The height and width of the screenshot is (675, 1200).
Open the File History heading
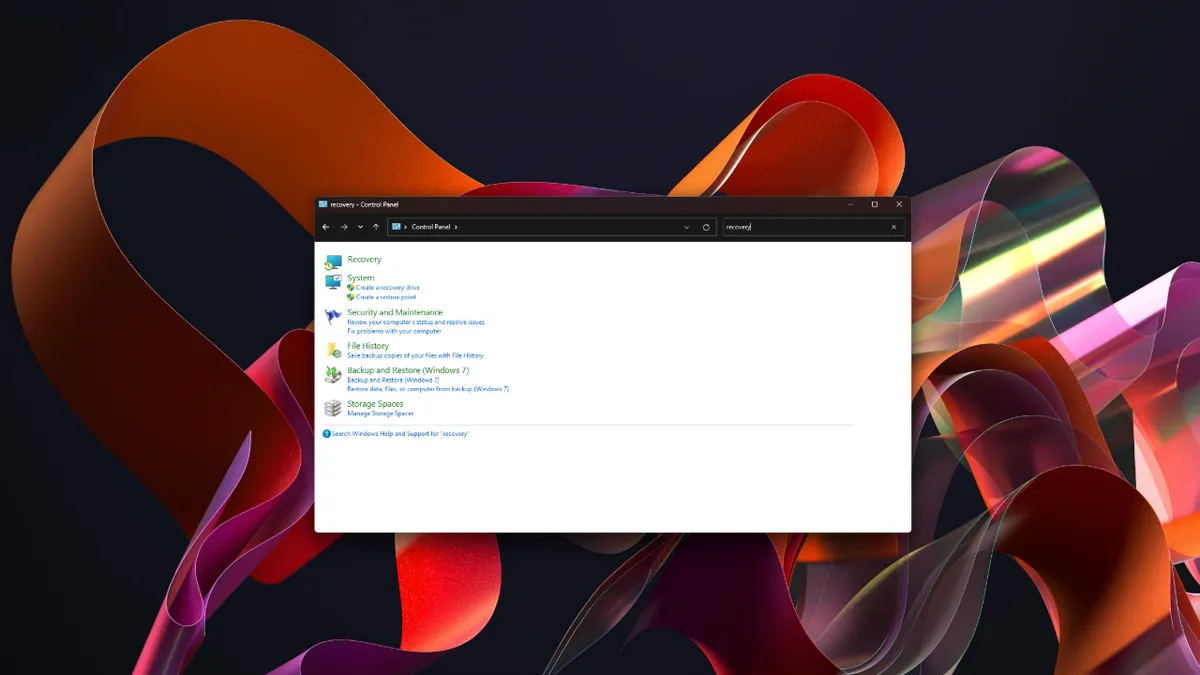(x=368, y=346)
